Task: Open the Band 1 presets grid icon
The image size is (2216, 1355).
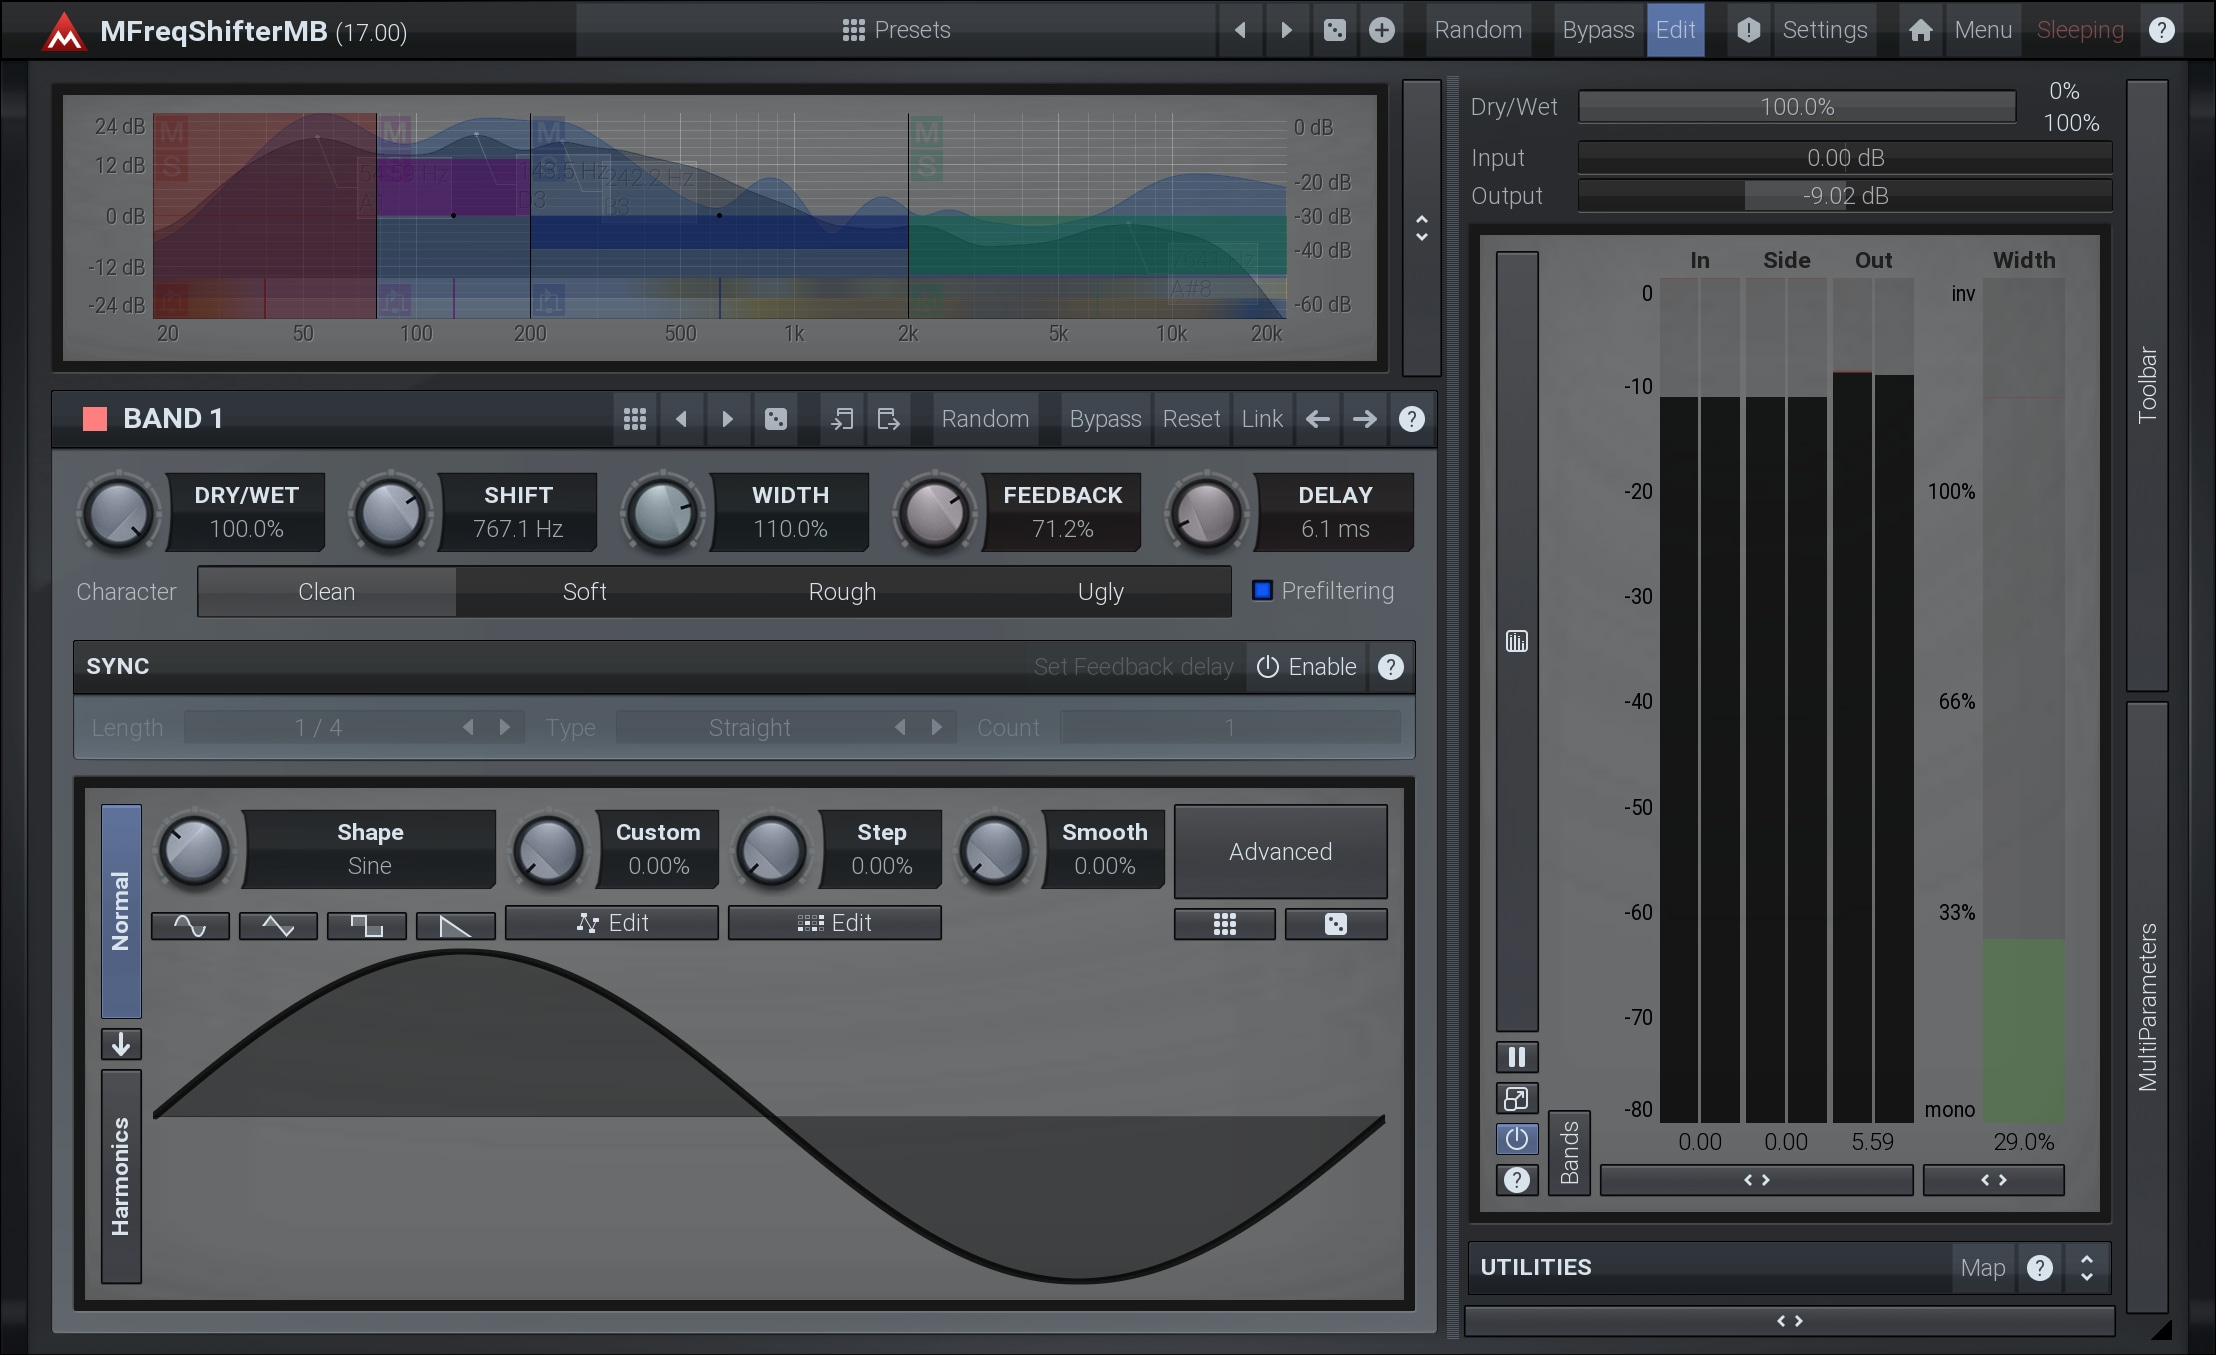Action: point(634,419)
